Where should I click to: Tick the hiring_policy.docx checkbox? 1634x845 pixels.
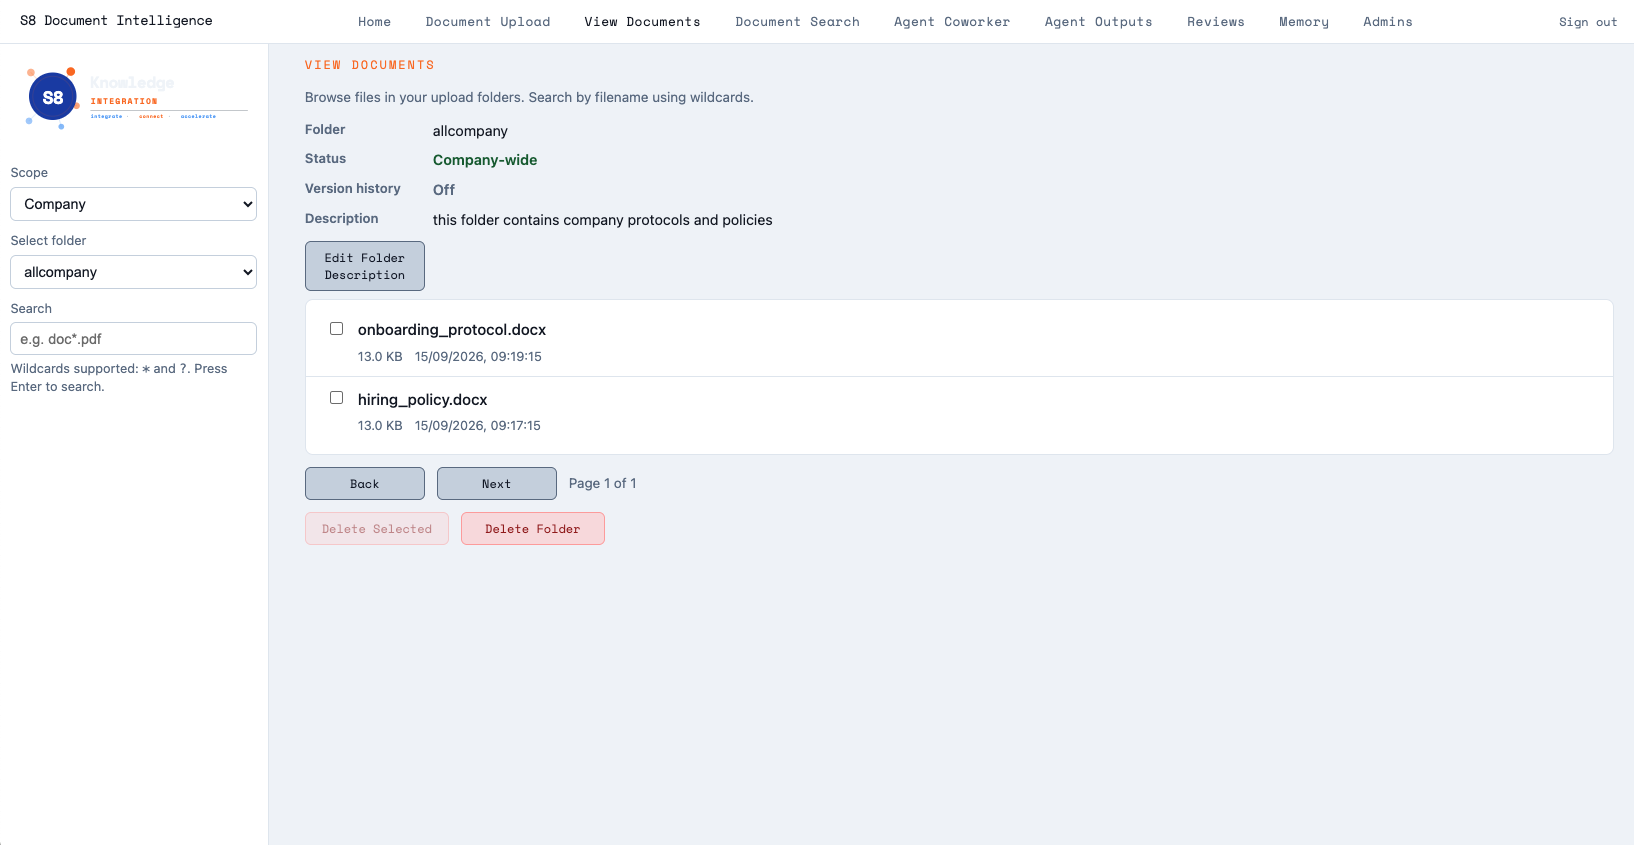337,398
